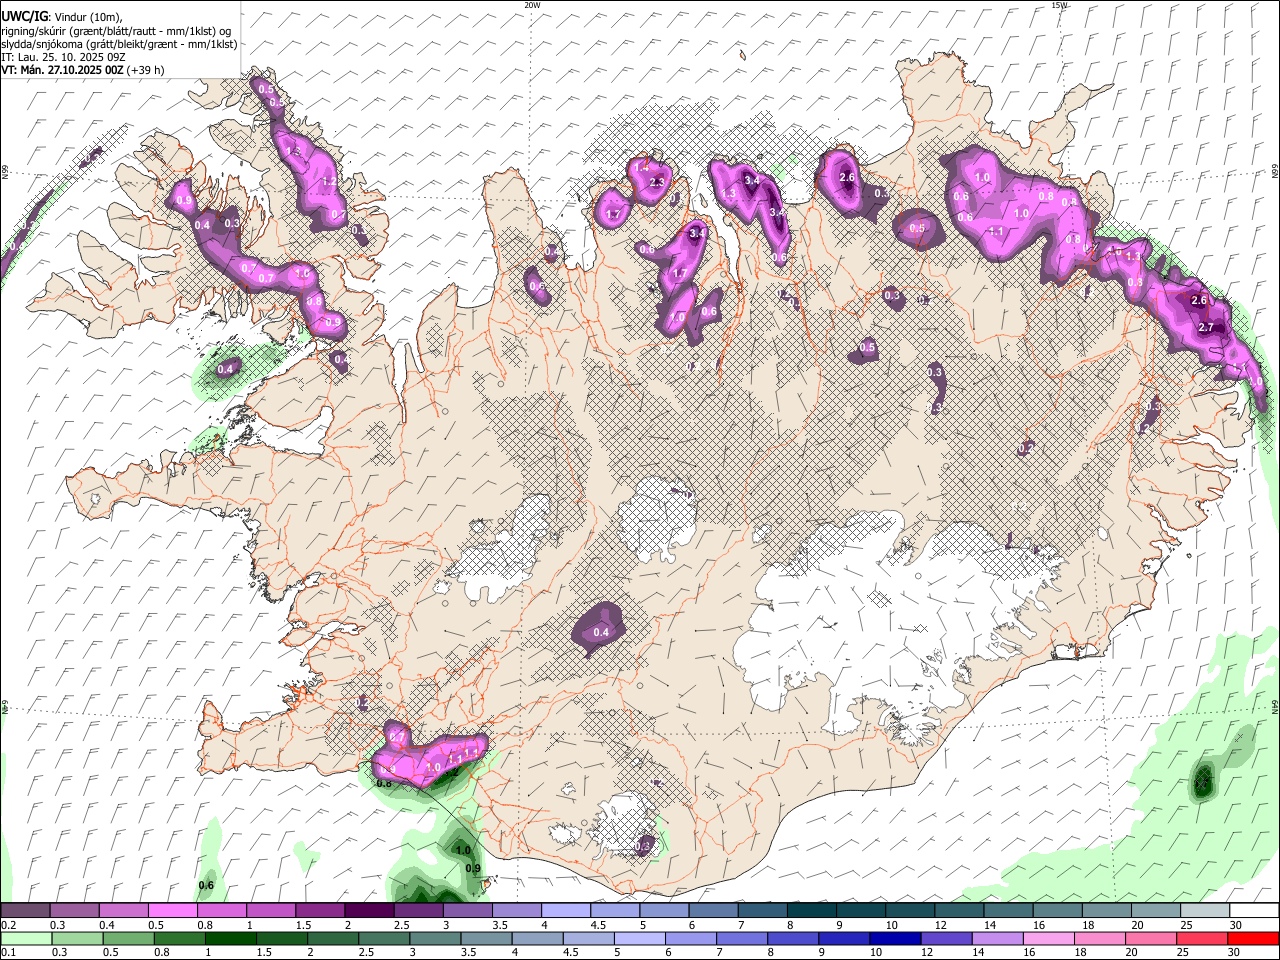Click the violet rain swatch labeled 12

(946, 938)
